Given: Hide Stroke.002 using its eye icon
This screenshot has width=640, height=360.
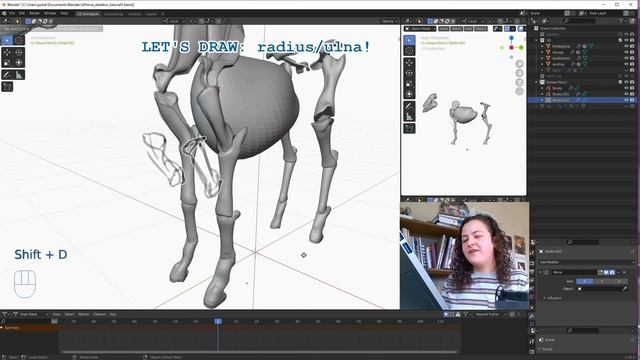Looking at the screenshot, I should pyautogui.click(x=626, y=100).
